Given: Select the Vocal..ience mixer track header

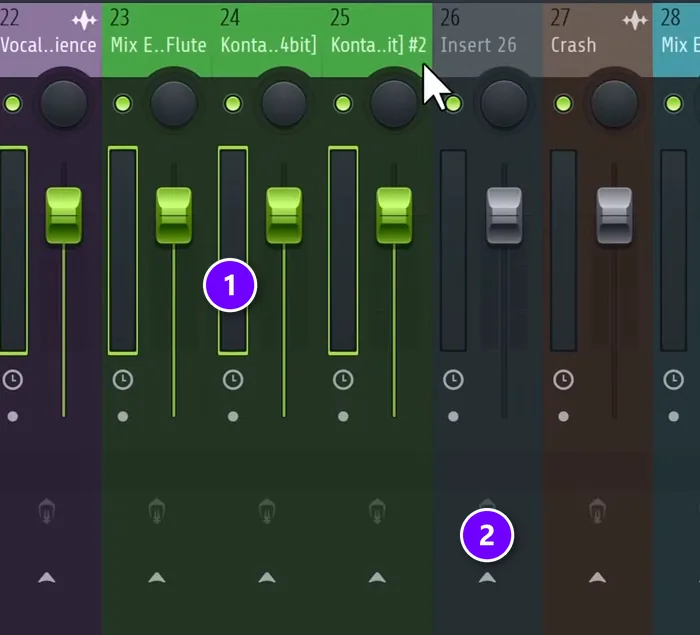Looking at the screenshot, I should [x=50, y=39].
